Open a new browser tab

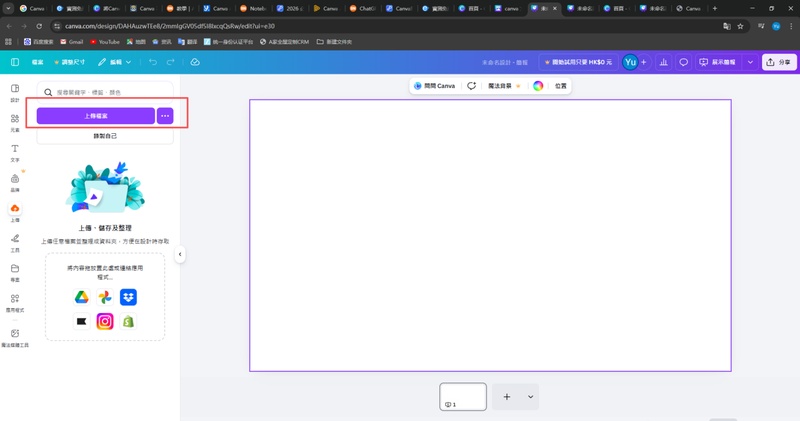point(715,8)
